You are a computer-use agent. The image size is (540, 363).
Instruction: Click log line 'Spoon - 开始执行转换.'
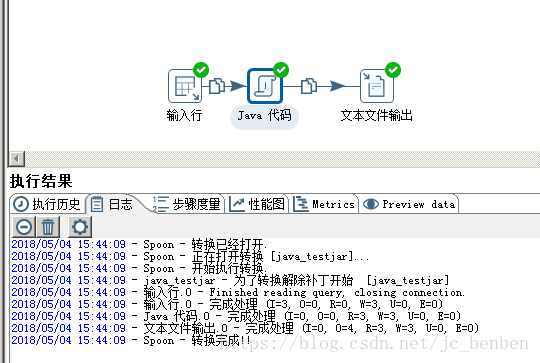[x=139, y=268]
